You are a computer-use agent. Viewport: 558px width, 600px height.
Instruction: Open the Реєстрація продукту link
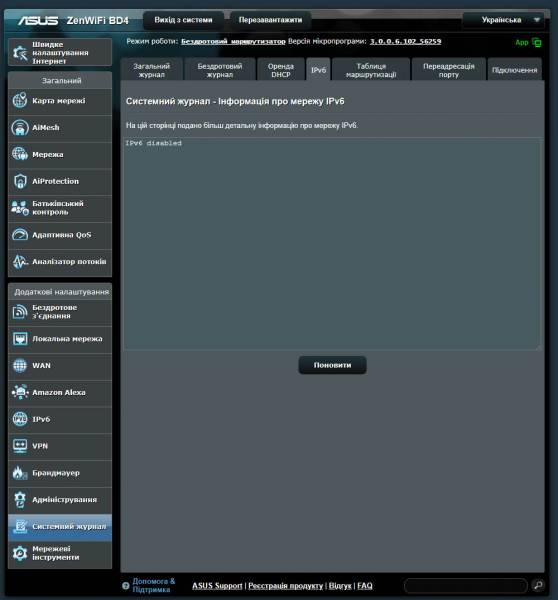(x=286, y=585)
